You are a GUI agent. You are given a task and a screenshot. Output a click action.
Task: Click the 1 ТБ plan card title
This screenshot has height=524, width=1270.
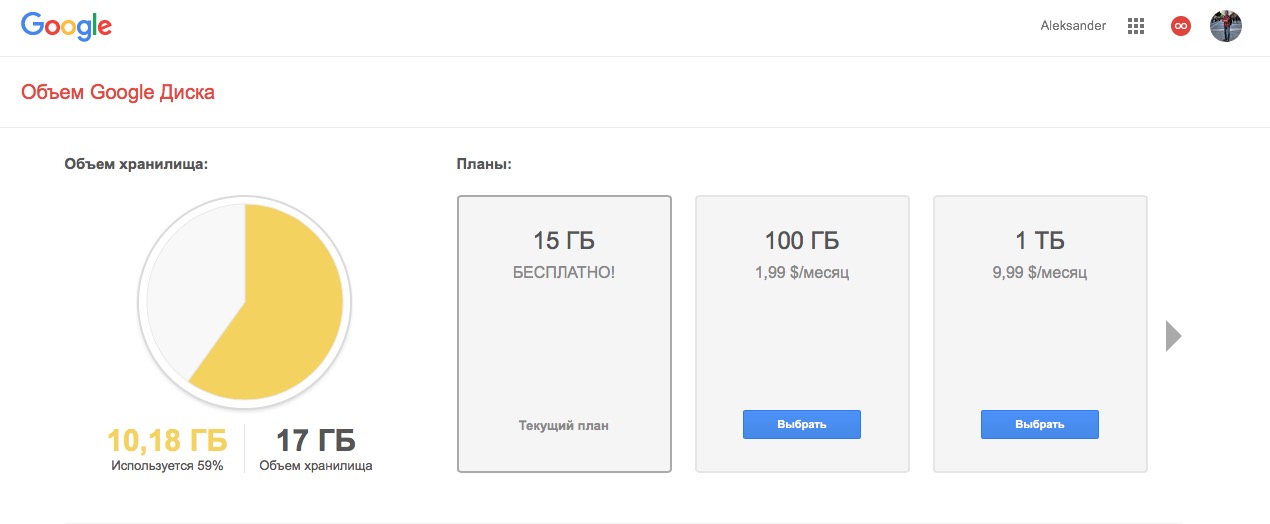[x=1040, y=241]
